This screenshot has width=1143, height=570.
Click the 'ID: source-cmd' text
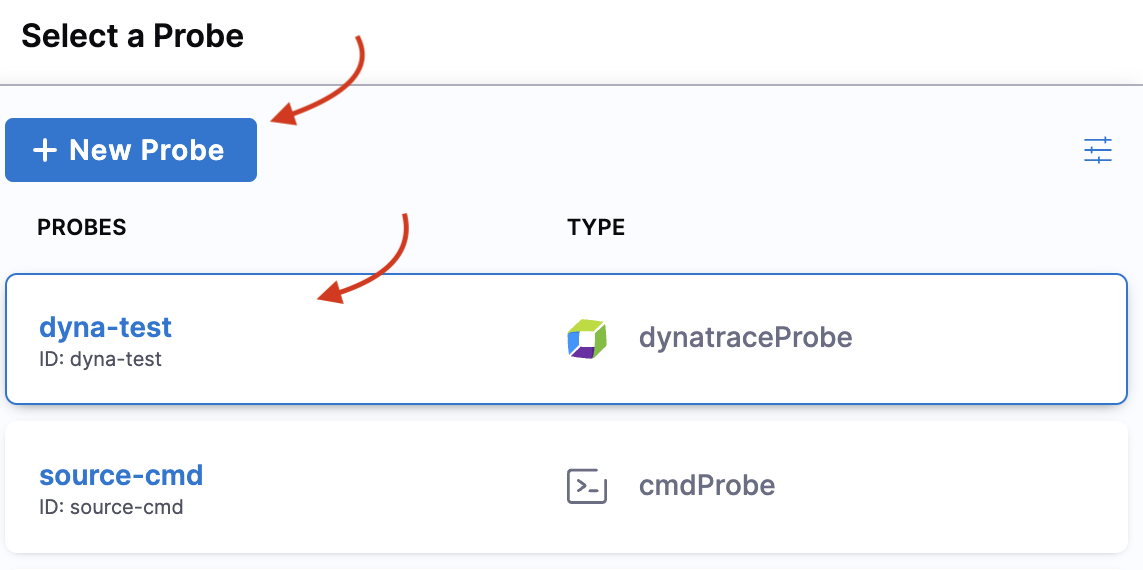(x=111, y=507)
